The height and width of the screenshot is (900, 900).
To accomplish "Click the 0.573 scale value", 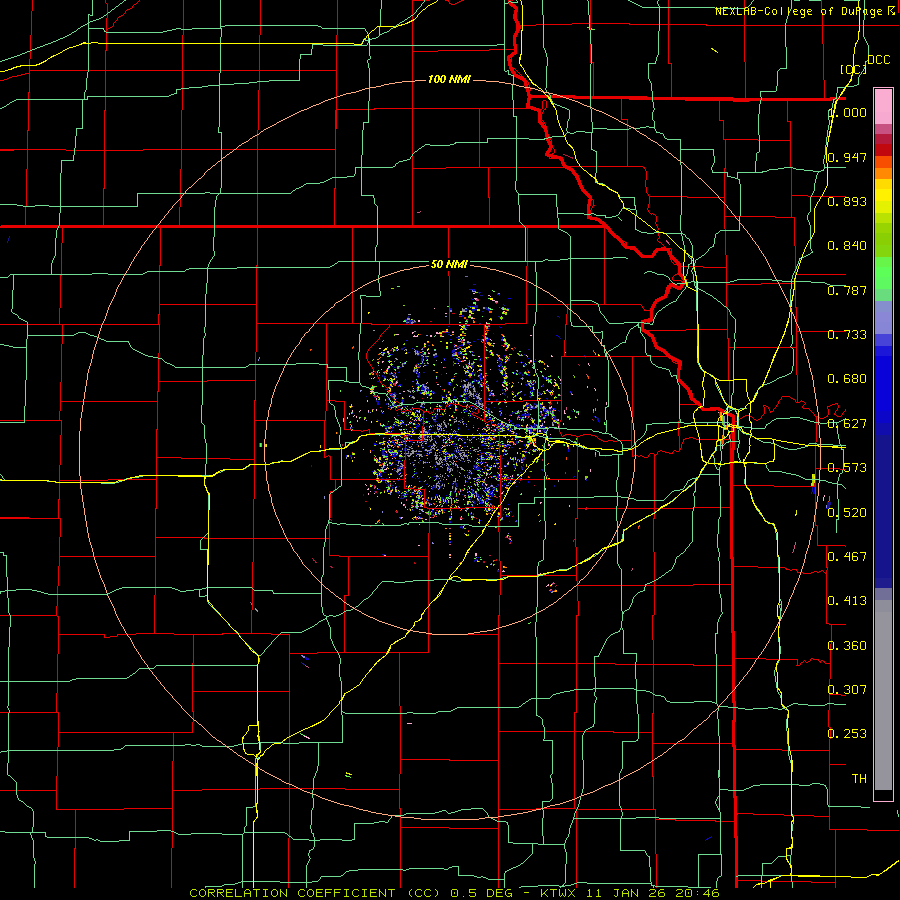I will 847,468.
